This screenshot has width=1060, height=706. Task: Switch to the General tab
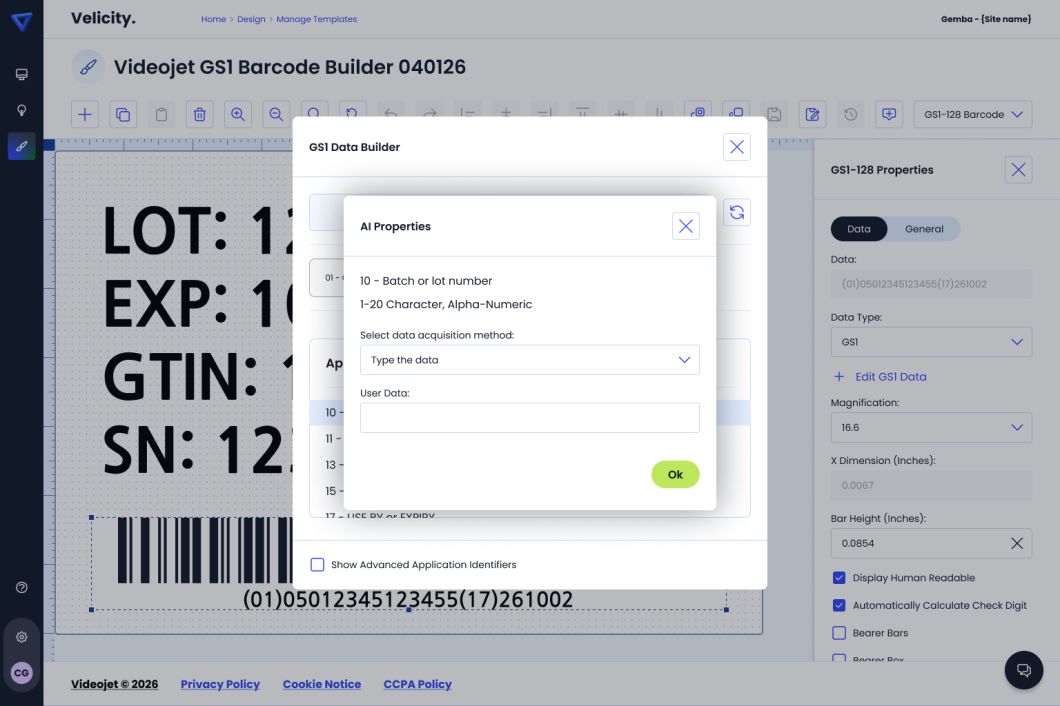924,229
